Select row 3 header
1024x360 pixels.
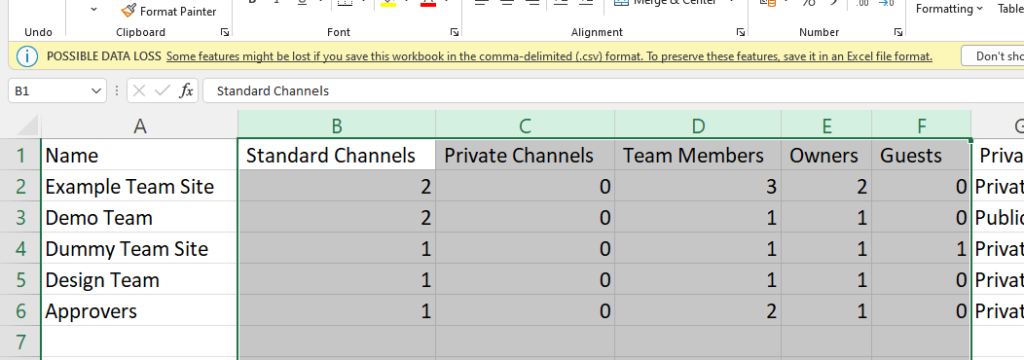point(20,218)
